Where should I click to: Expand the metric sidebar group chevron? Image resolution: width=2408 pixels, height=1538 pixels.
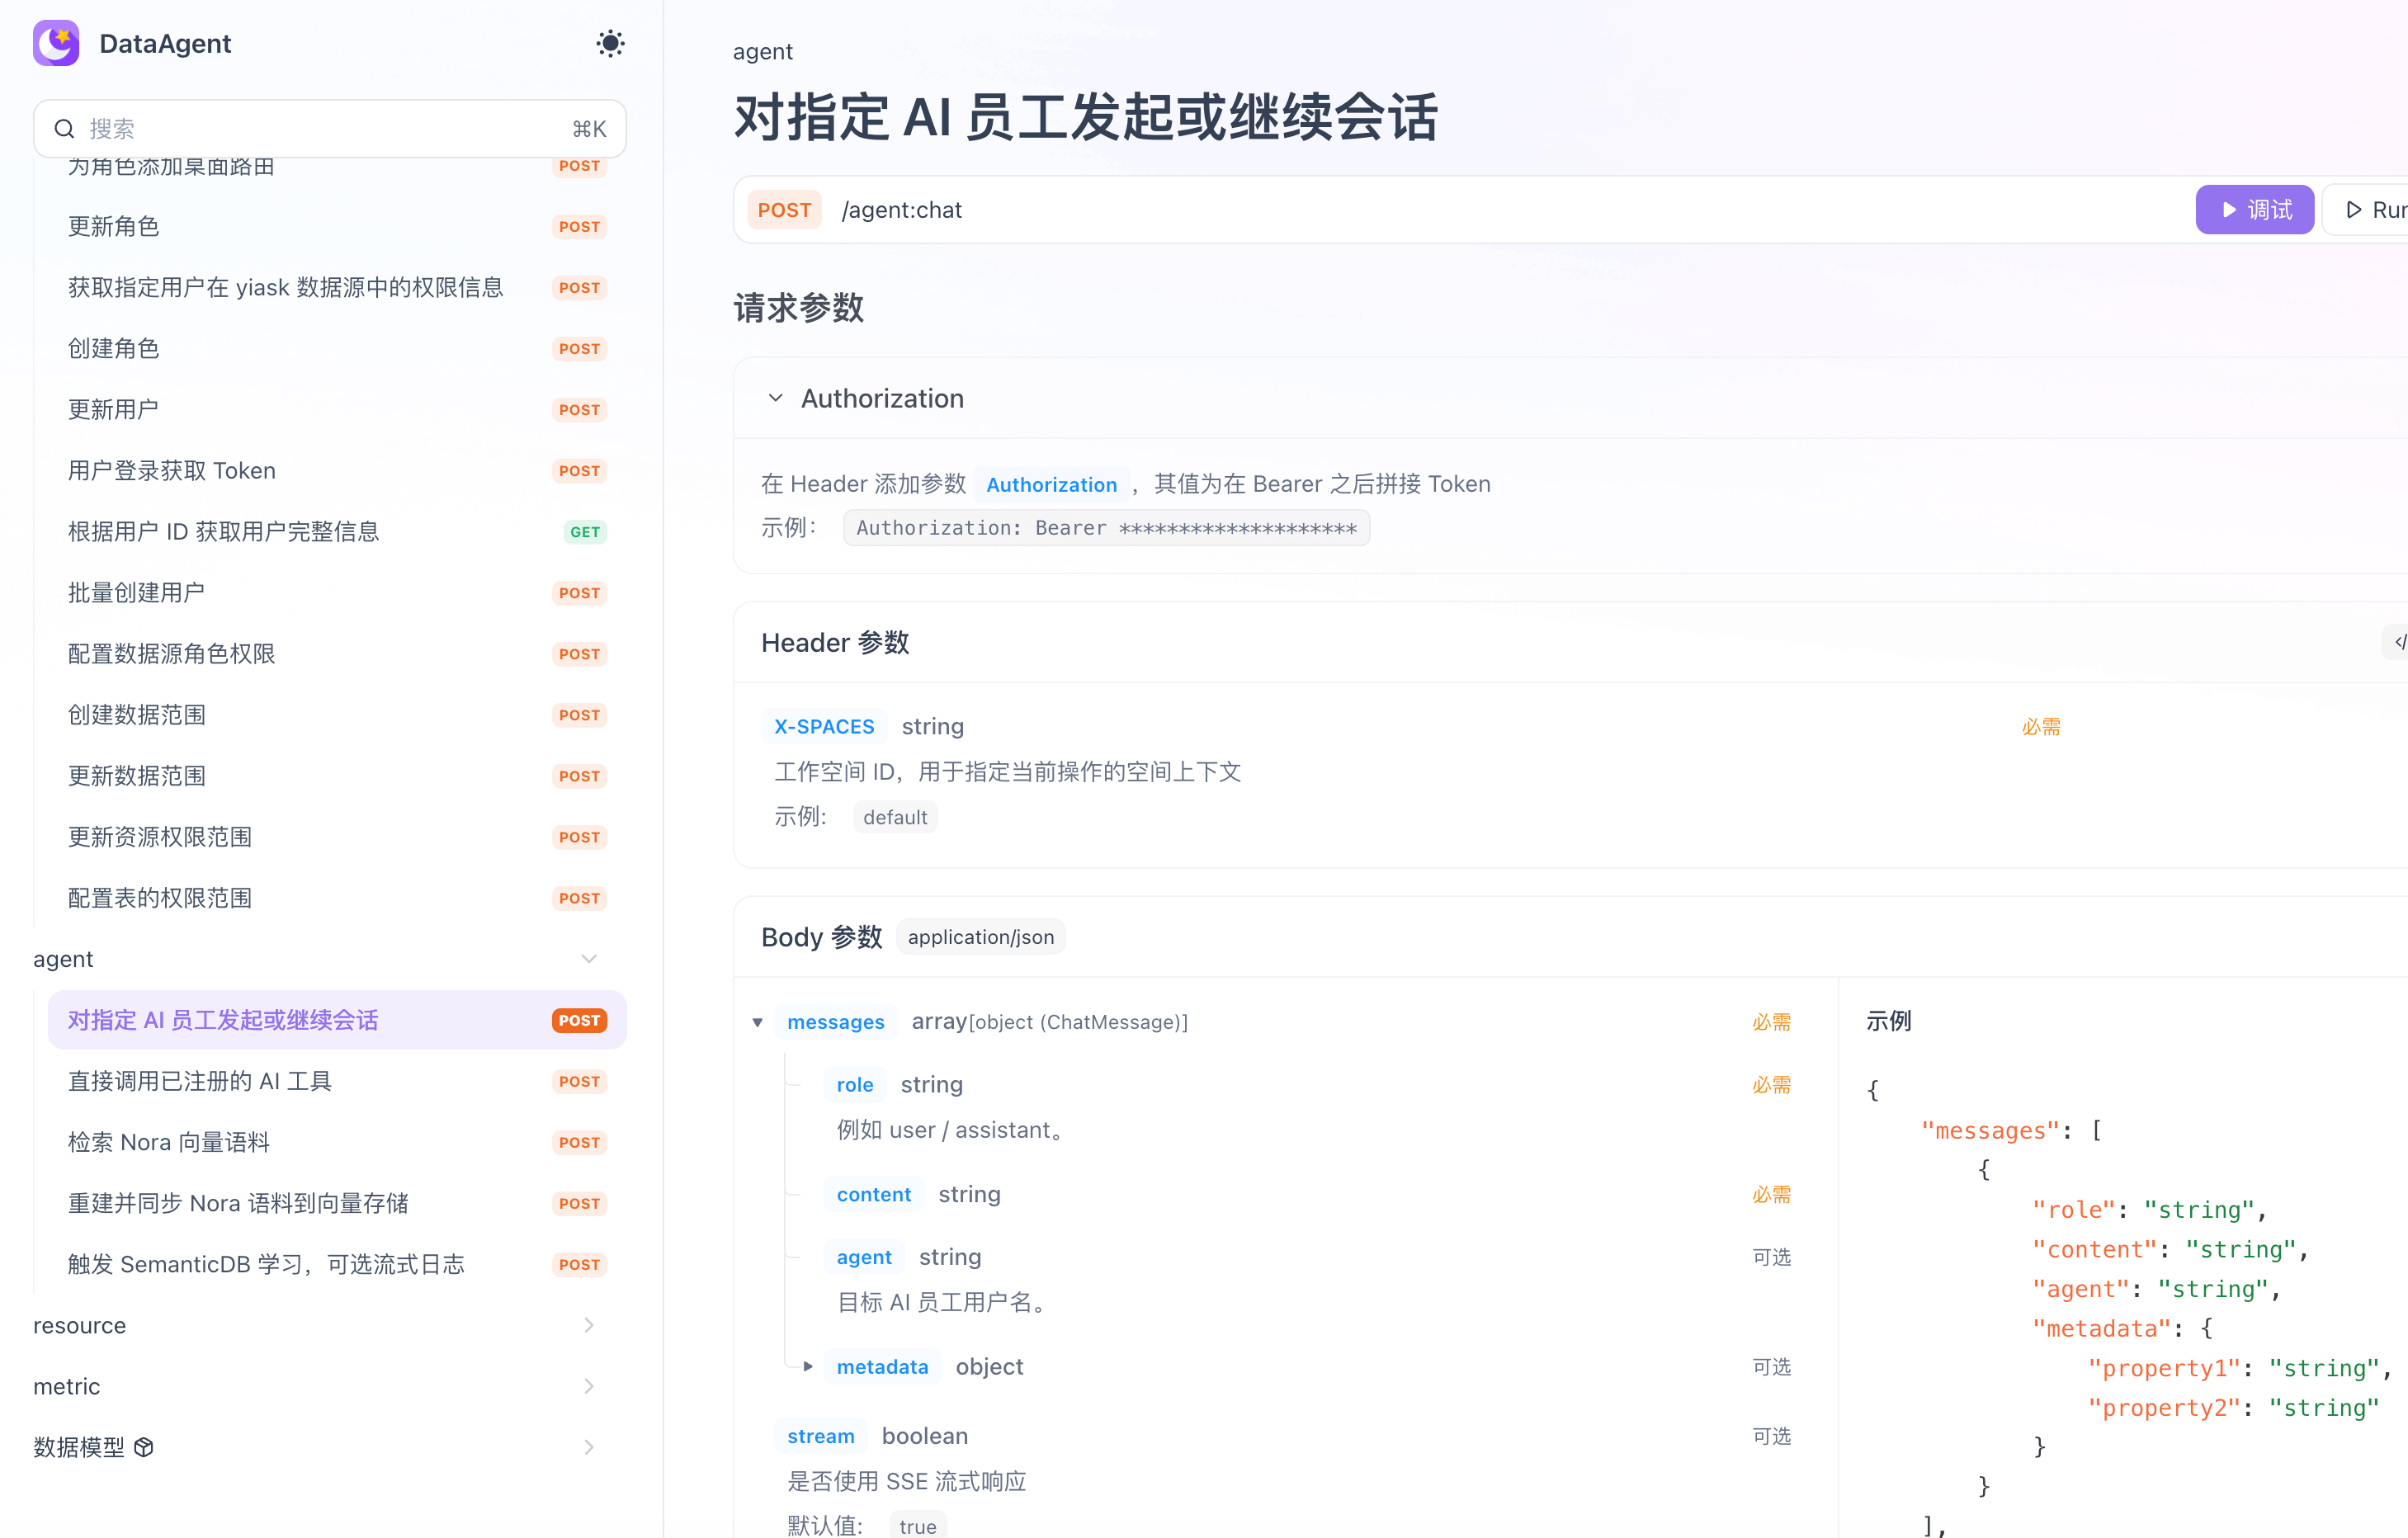click(x=589, y=1386)
